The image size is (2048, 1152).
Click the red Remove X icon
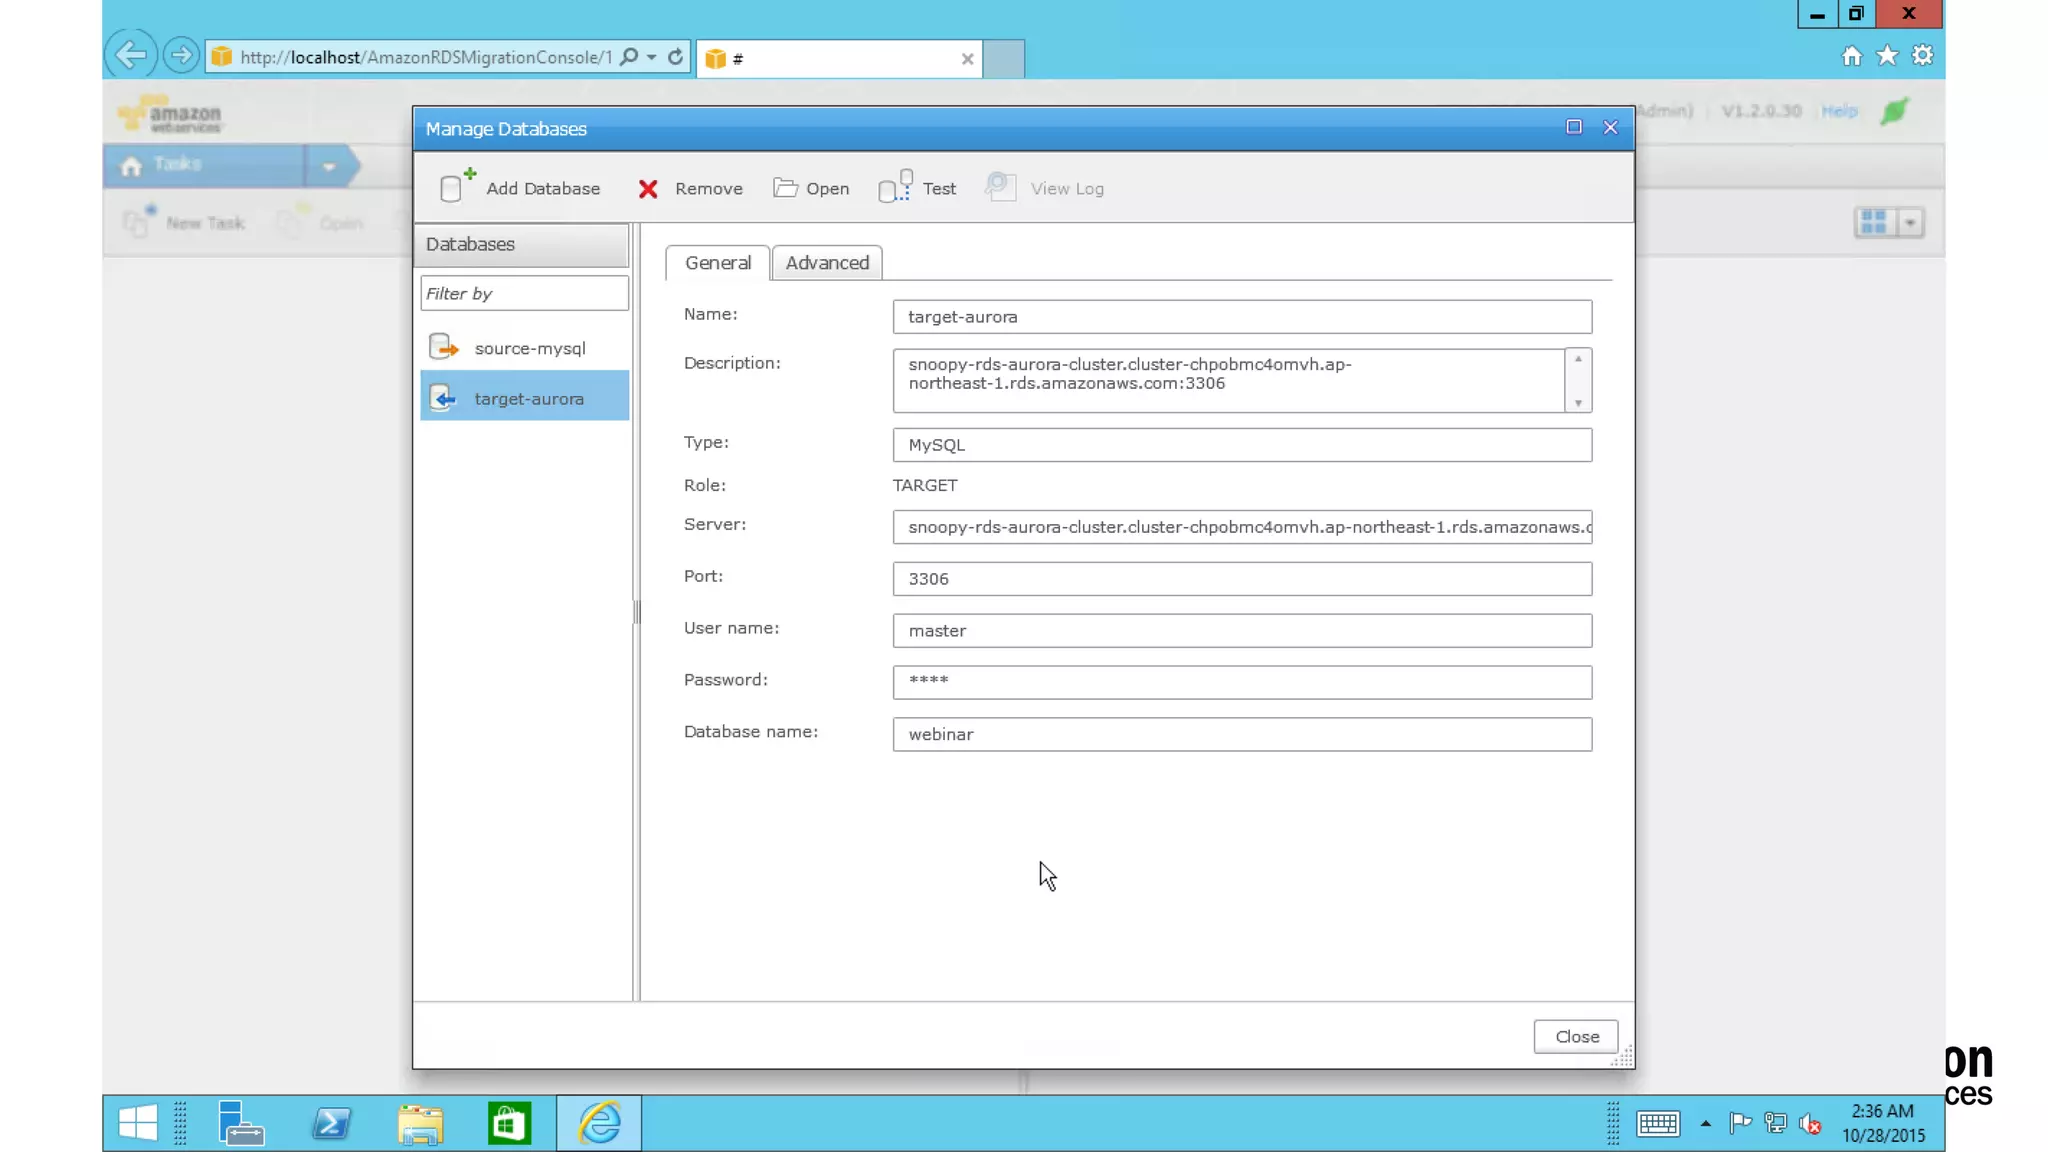click(648, 189)
